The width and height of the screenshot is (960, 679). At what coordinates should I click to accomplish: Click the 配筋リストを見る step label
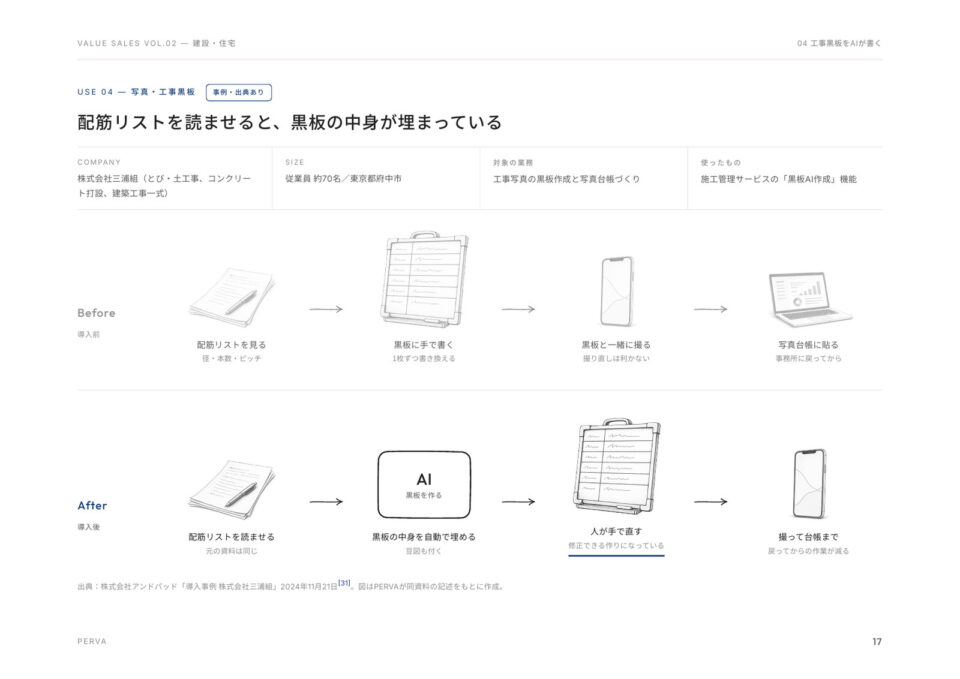coord(231,345)
